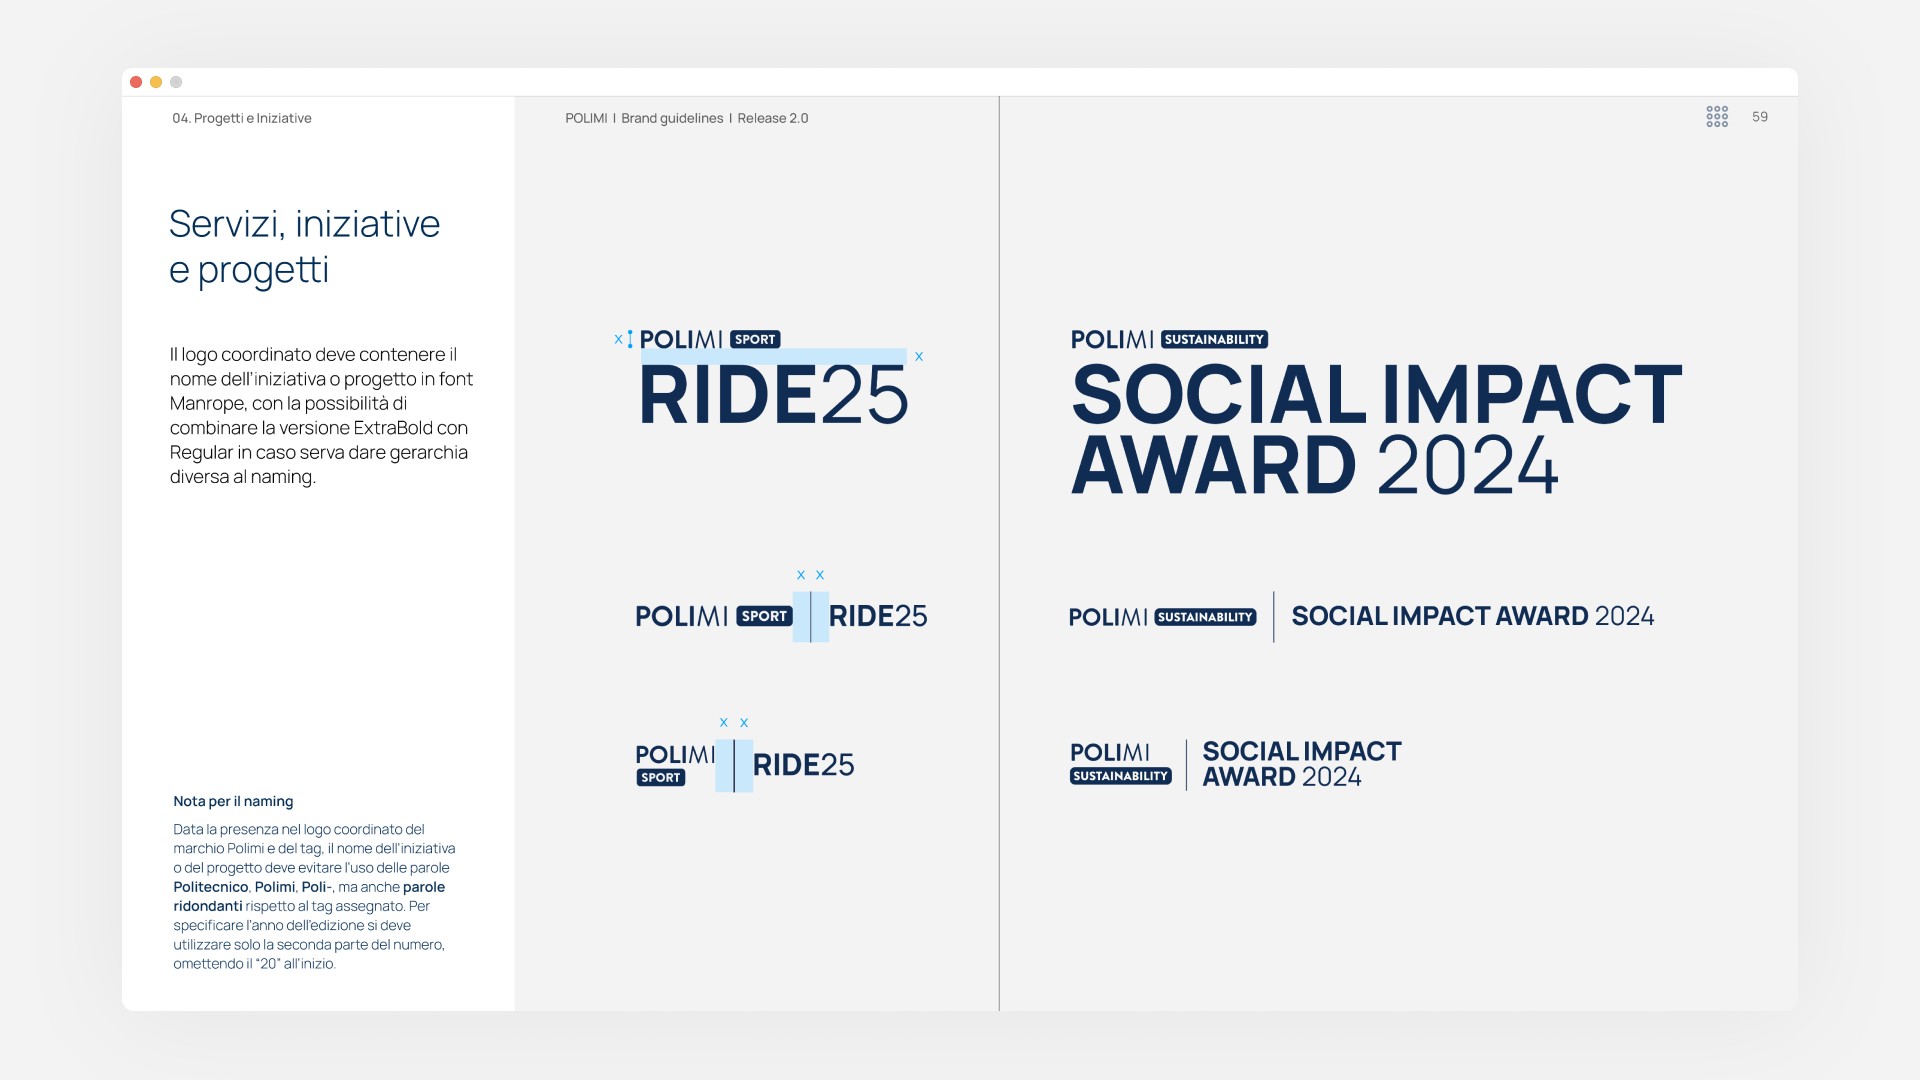
Task: Click the POLIMI header text at top
Action: click(586, 118)
